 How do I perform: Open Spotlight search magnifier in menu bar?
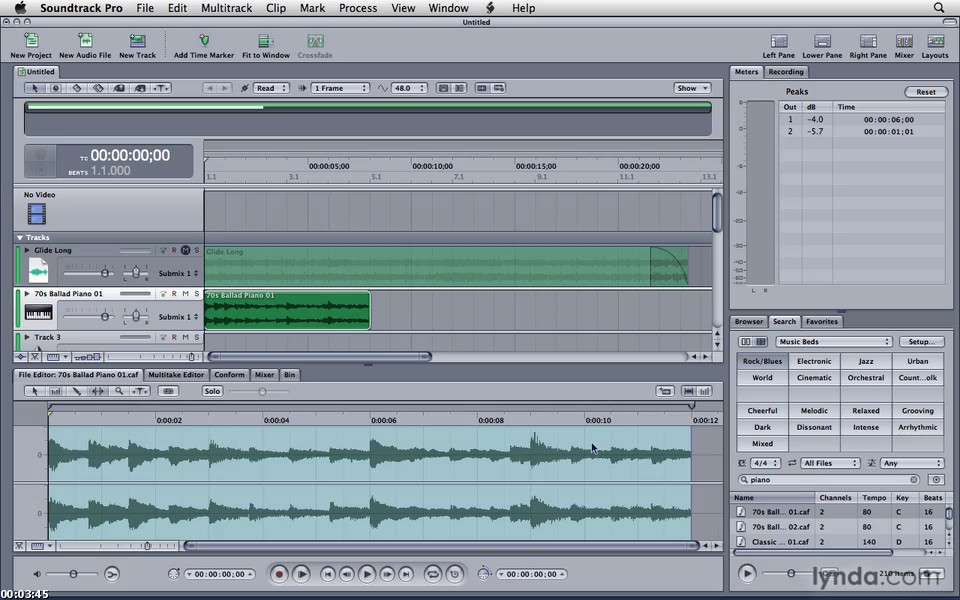(x=939, y=8)
